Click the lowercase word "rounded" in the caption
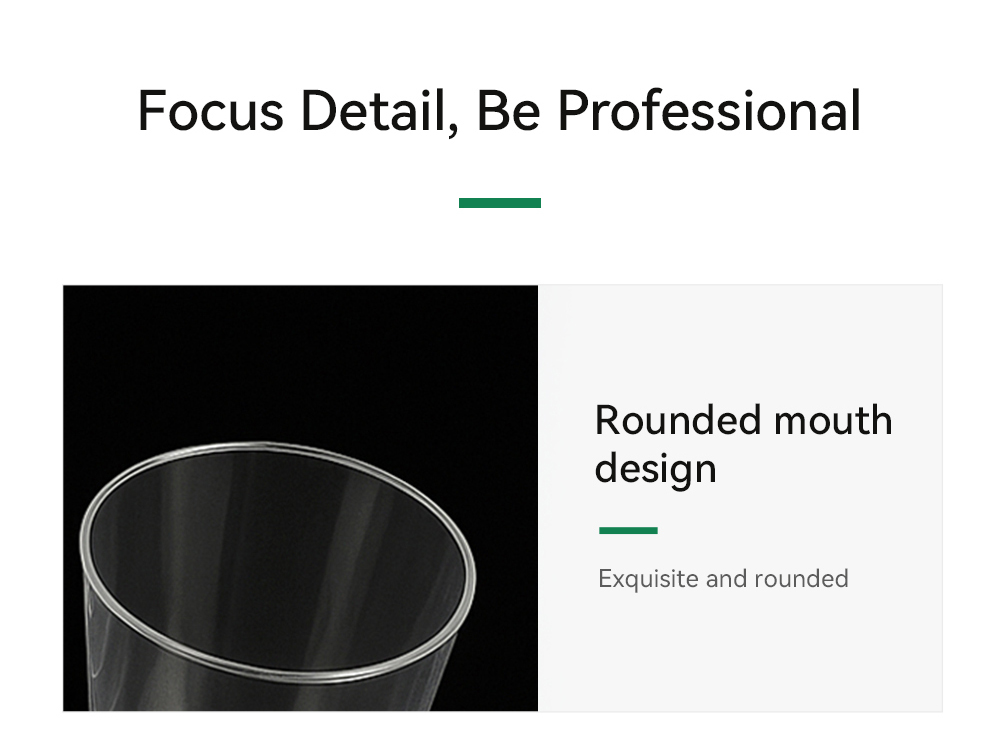This screenshot has height=739, width=1000. coord(801,578)
